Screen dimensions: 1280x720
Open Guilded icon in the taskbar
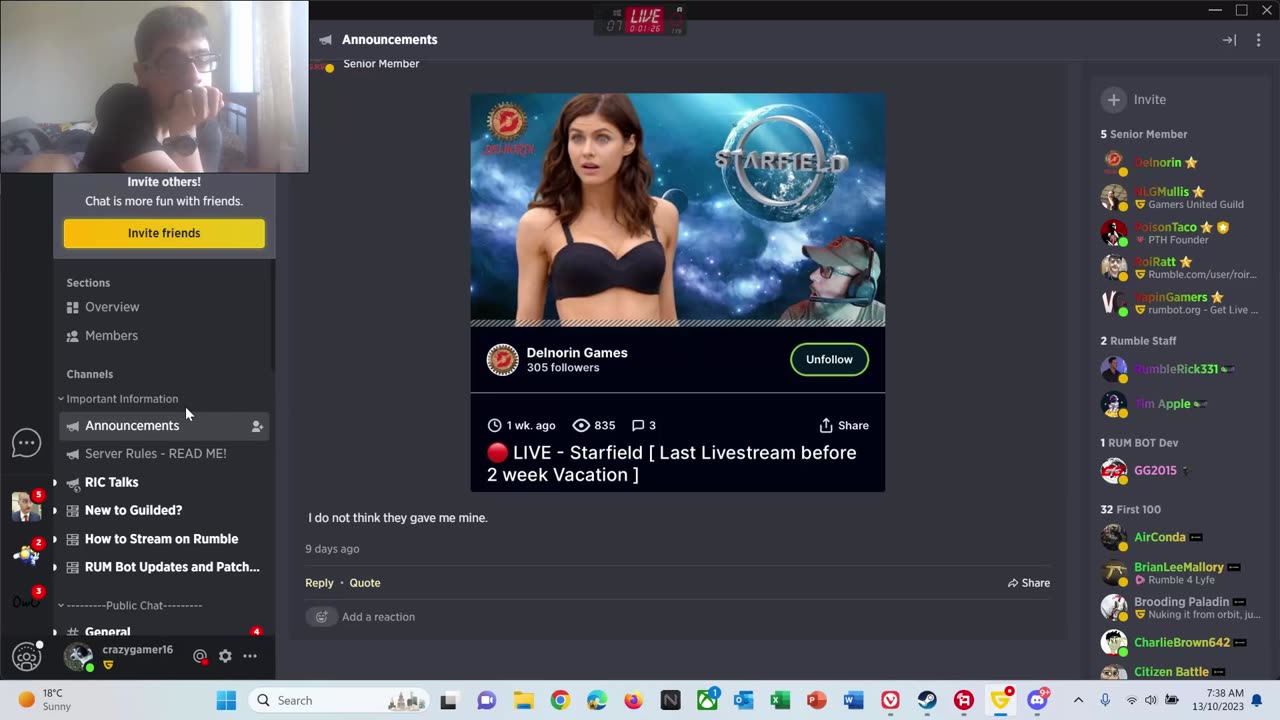1000,700
